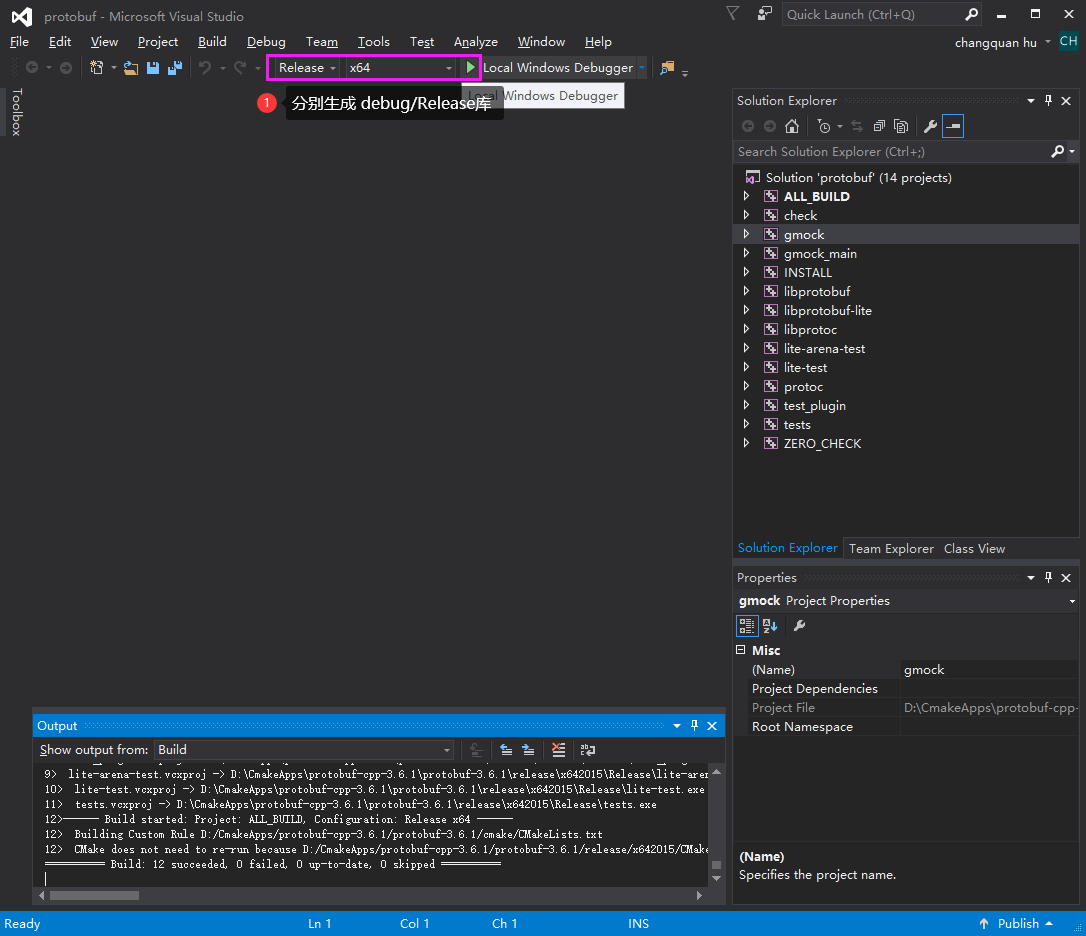This screenshot has height=936, width=1086.
Task: Click the Find in Files toolbar icon
Action: point(667,67)
